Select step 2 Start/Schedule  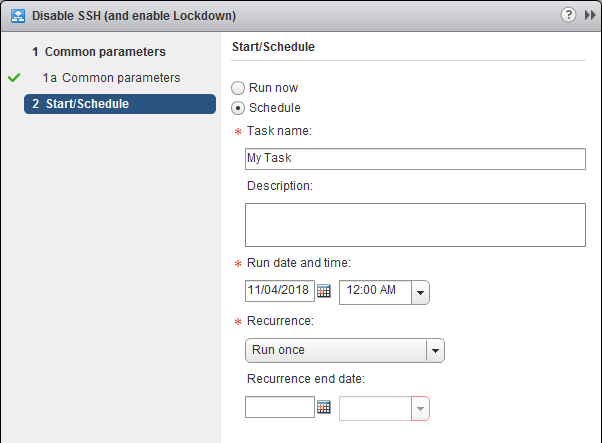click(x=118, y=104)
